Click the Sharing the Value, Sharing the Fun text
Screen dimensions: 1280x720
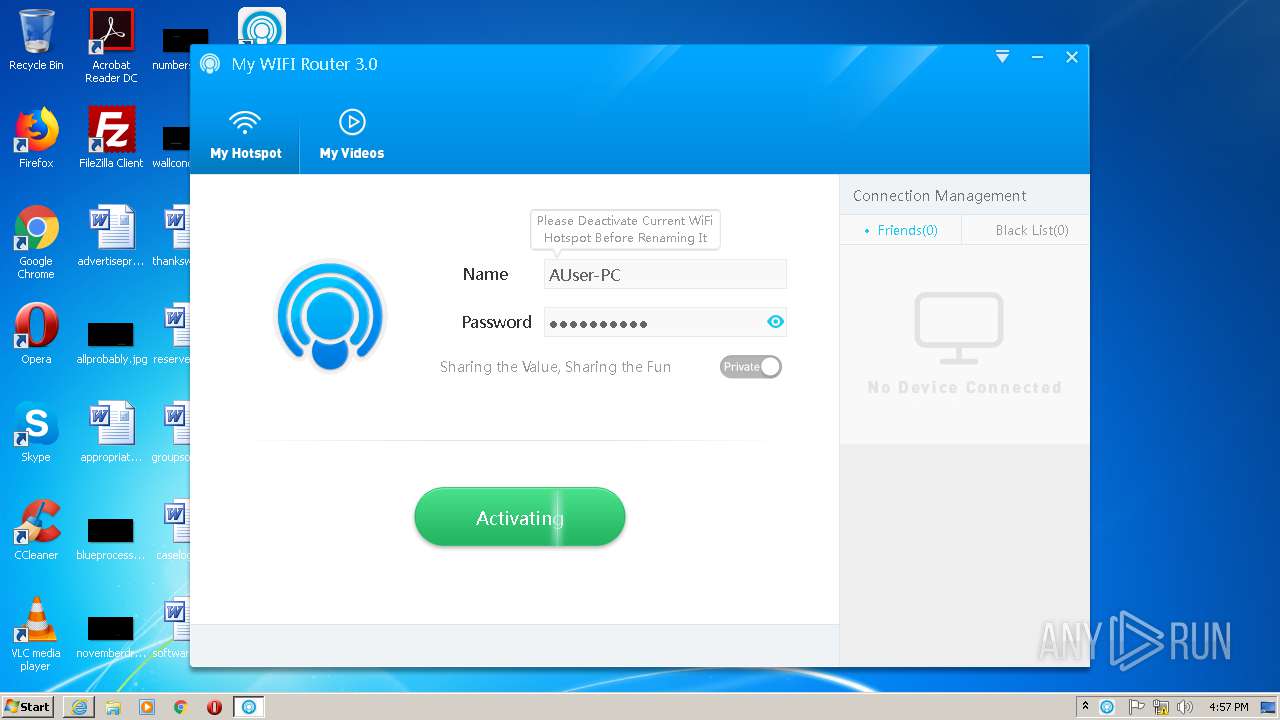tap(555, 367)
